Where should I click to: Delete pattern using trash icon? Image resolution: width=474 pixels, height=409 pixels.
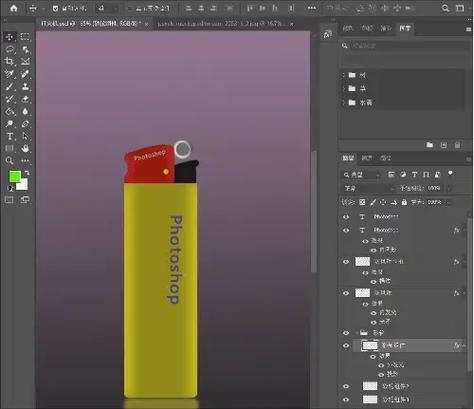click(x=458, y=145)
